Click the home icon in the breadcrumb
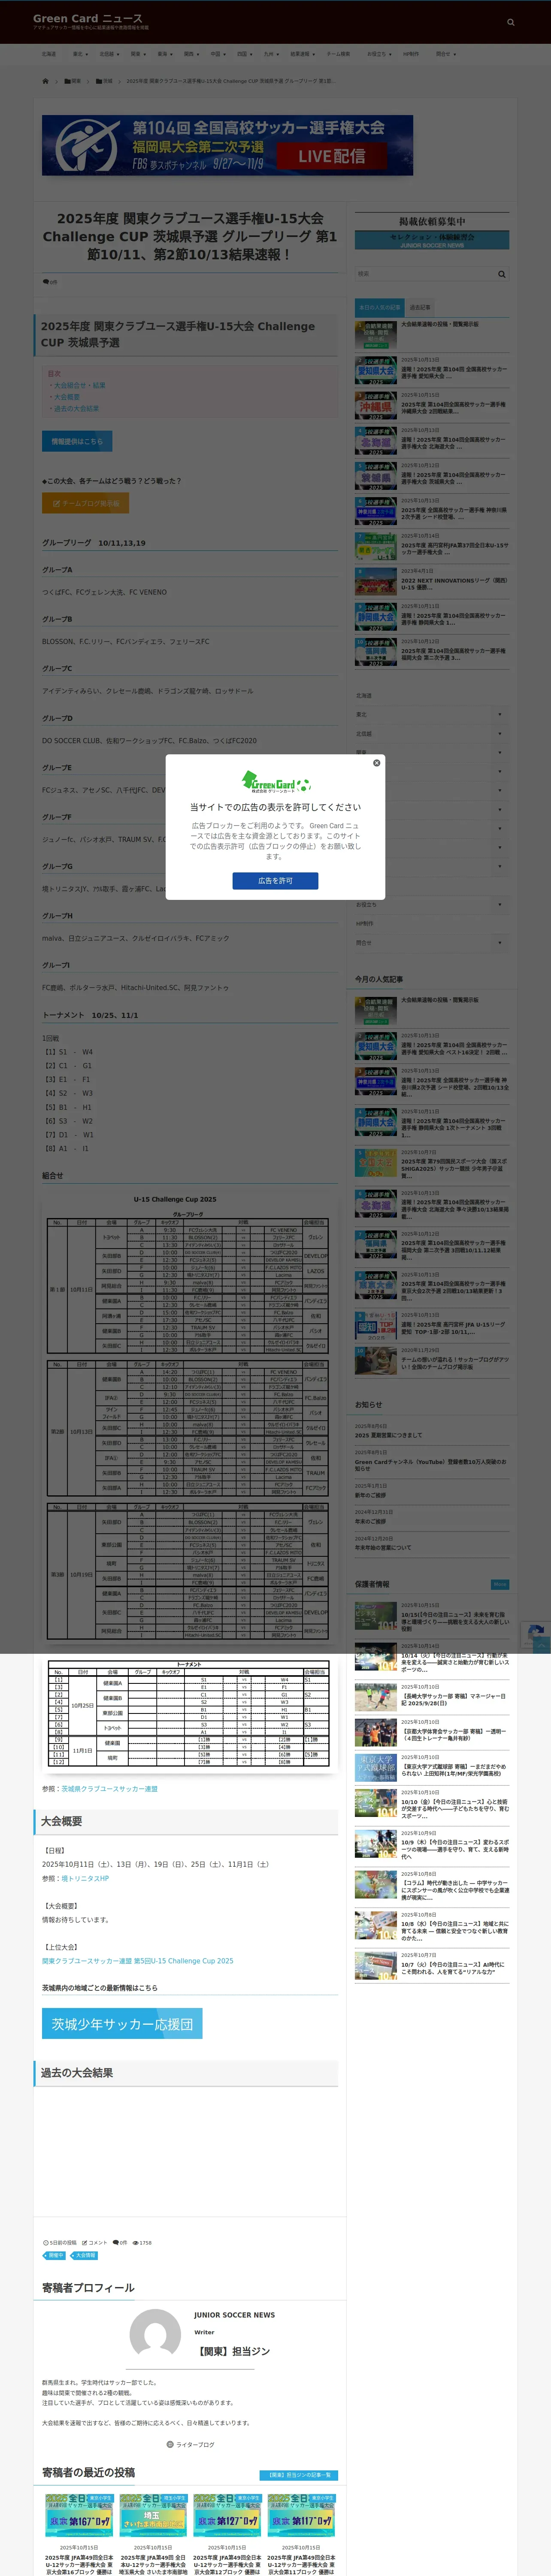Image resolution: width=551 pixels, height=2576 pixels. coord(45,81)
